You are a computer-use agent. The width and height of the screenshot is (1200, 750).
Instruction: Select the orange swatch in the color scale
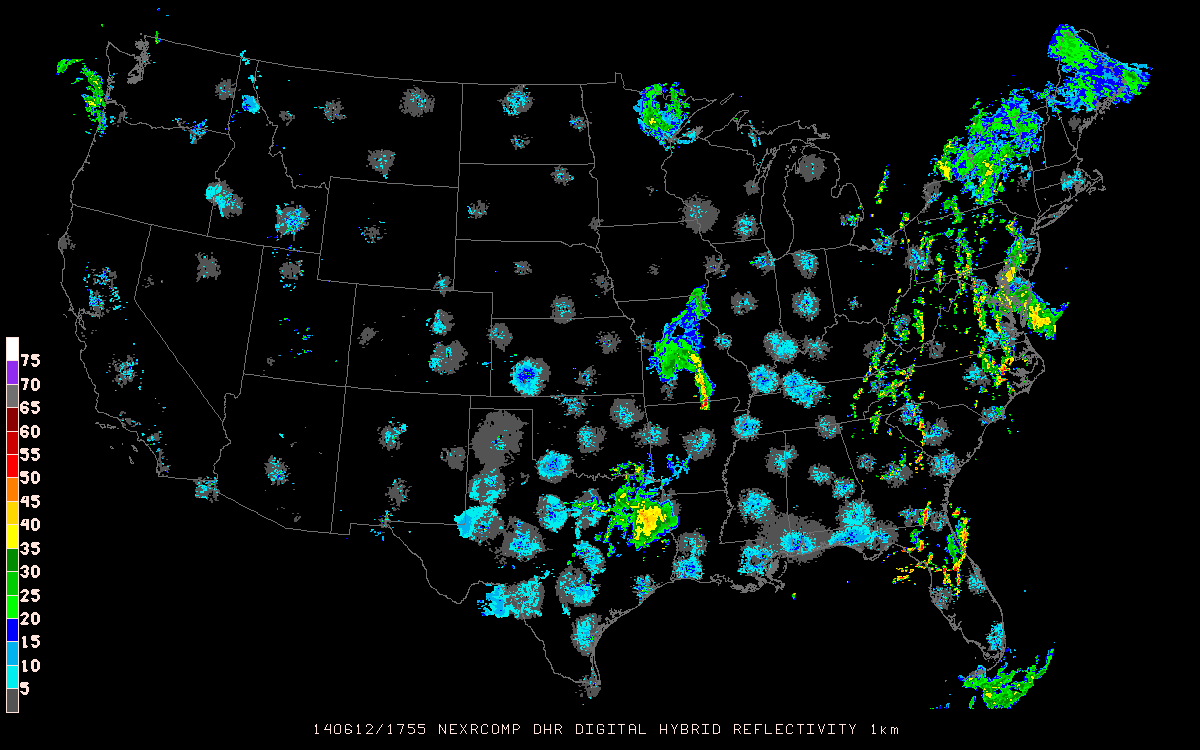coord(12,490)
